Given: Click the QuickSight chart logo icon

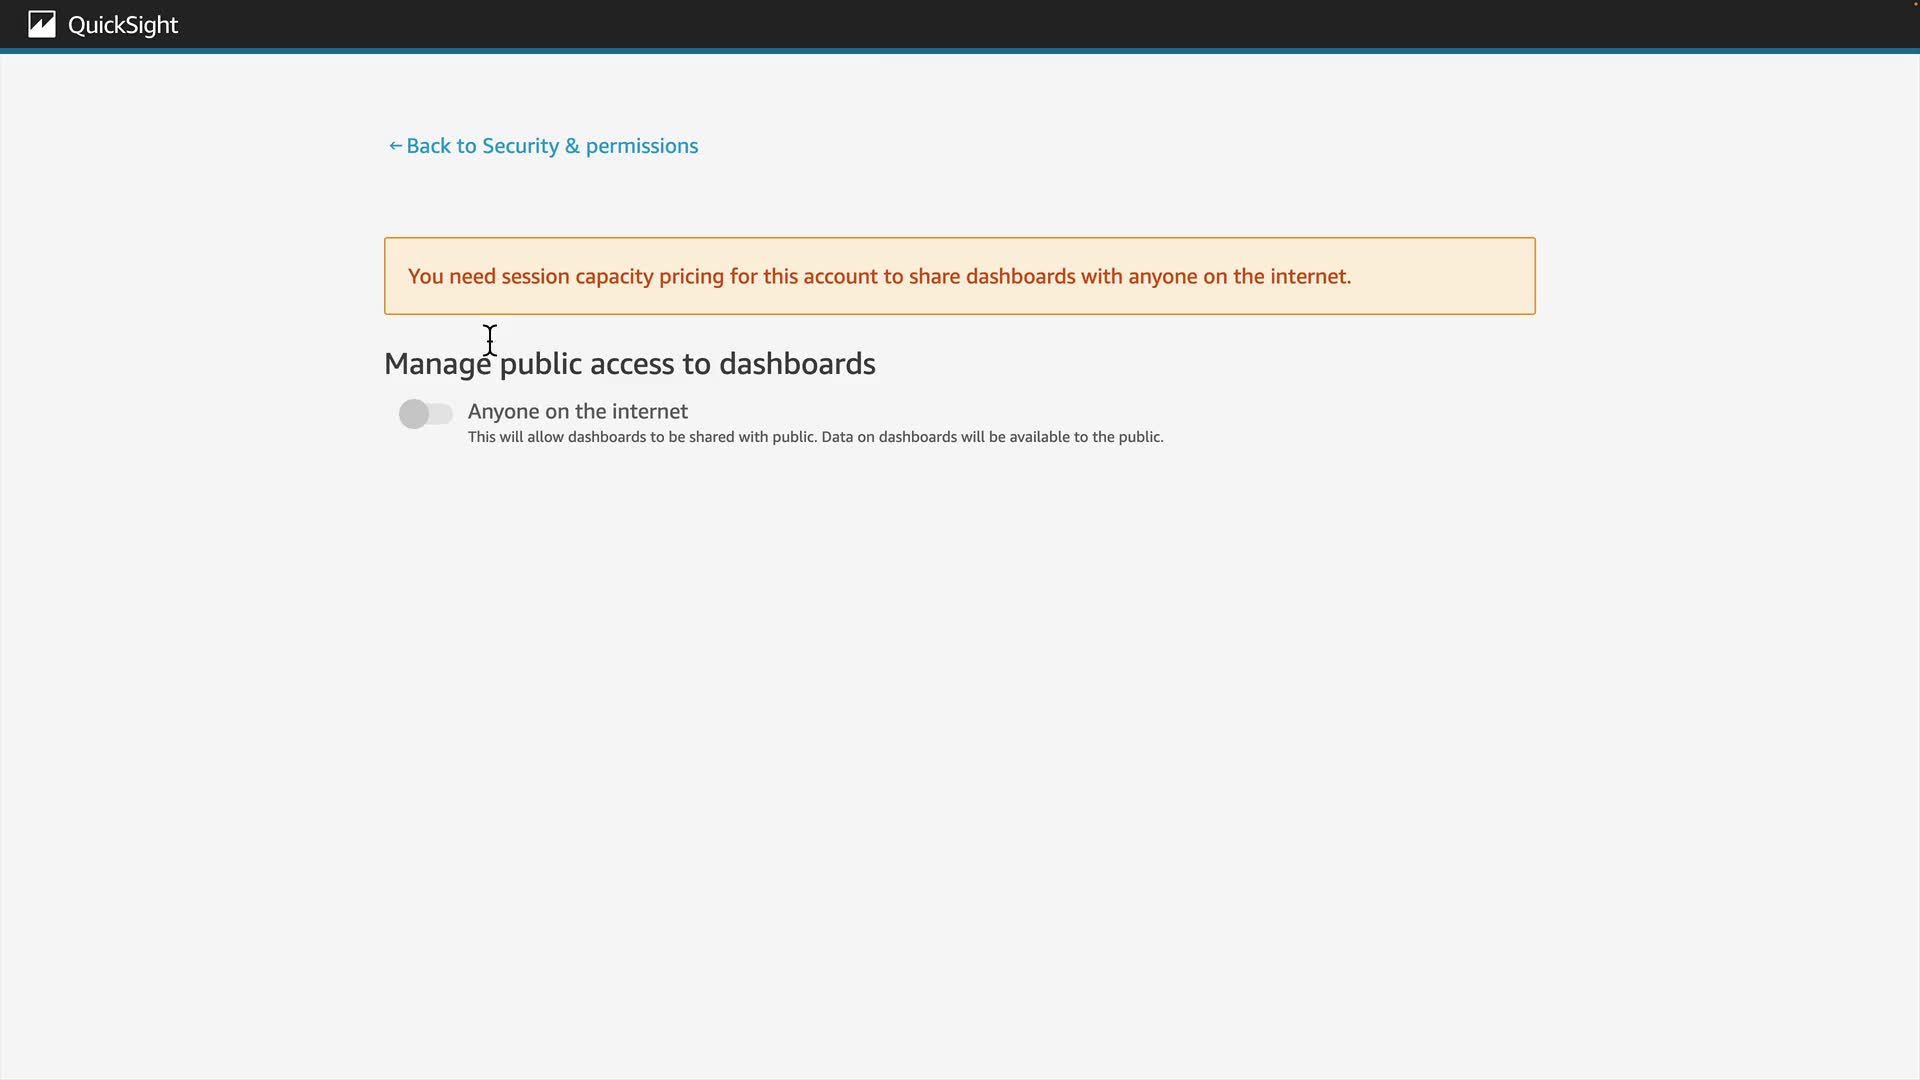Looking at the screenshot, I should coord(41,24).
